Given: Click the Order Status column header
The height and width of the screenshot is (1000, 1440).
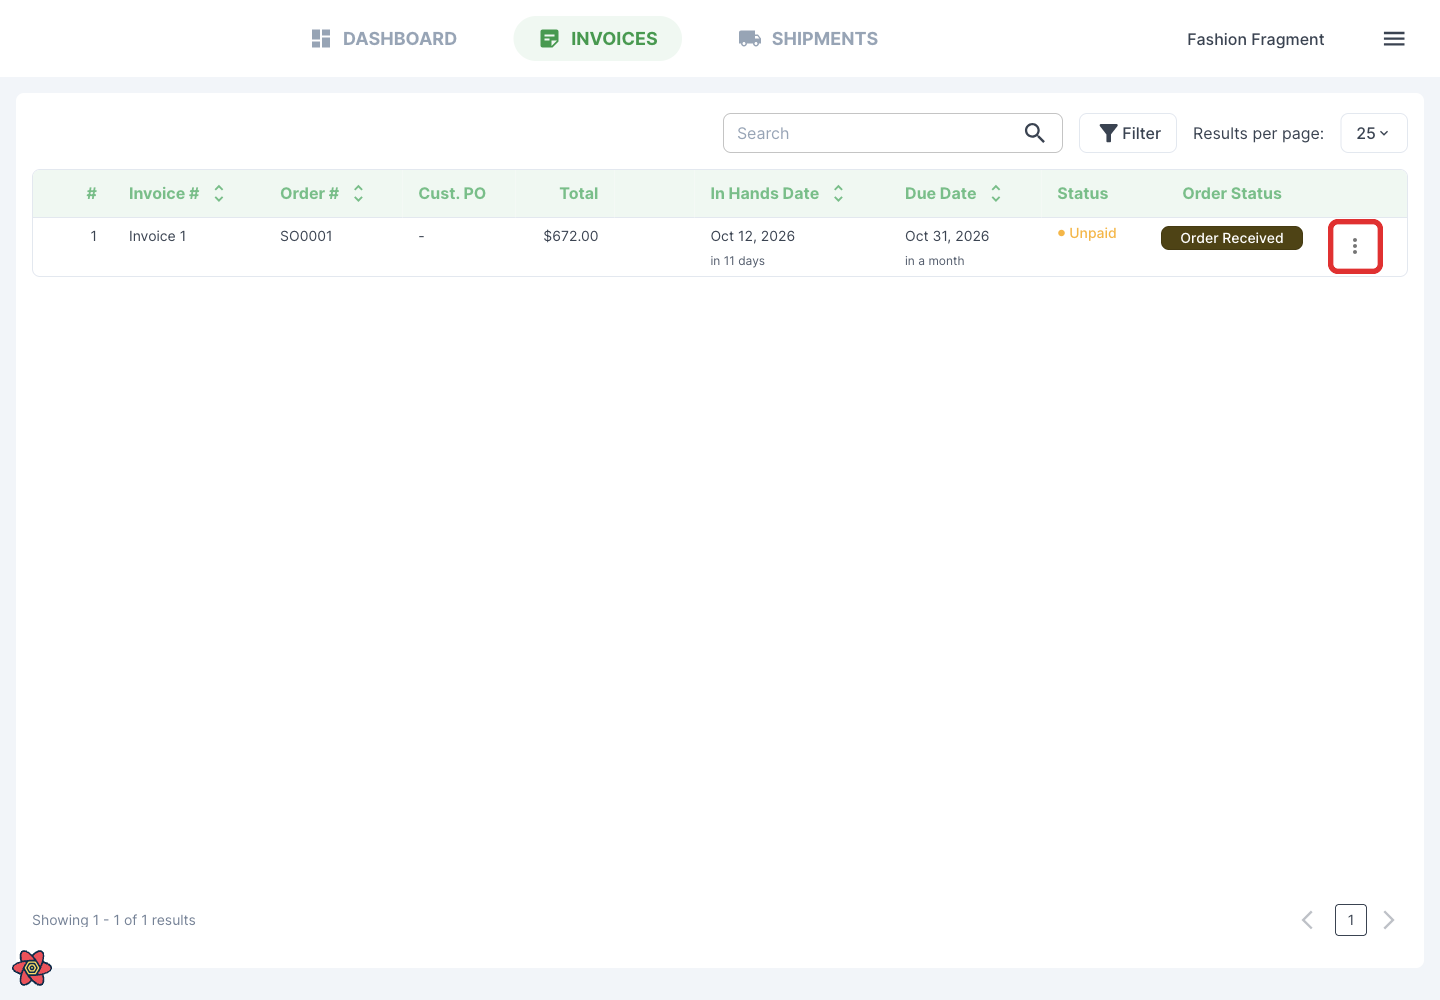Looking at the screenshot, I should 1232,194.
